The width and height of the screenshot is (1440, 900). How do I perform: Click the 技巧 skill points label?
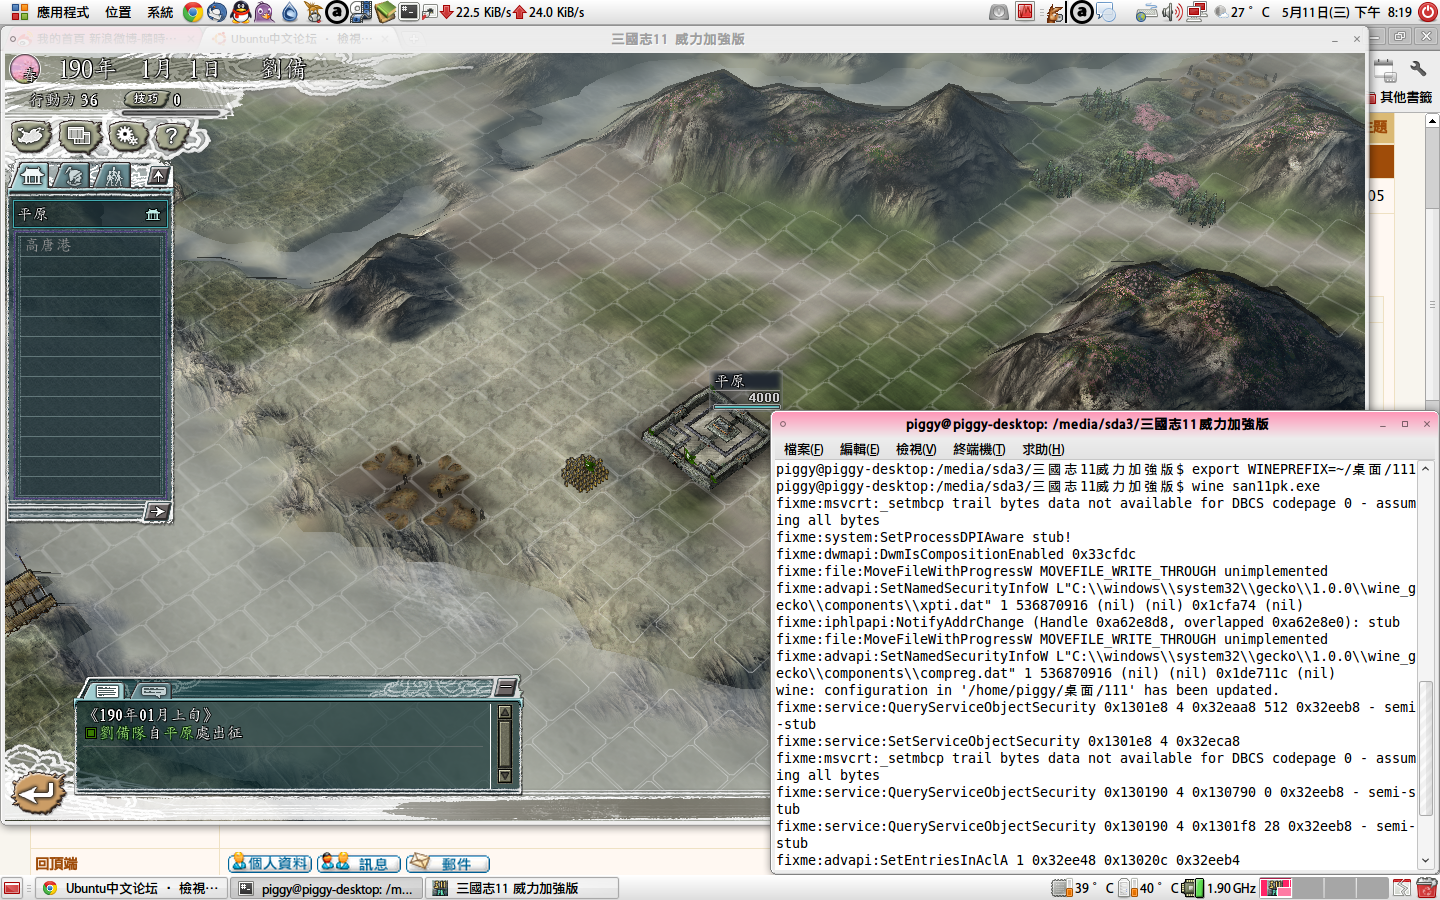pos(146,99)
